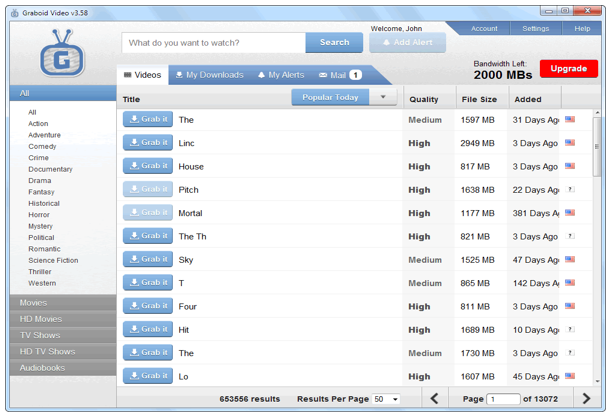Expand the Audiobooks category section
Image resolution: width=609 pixels, height=416 pixels.
60,368
